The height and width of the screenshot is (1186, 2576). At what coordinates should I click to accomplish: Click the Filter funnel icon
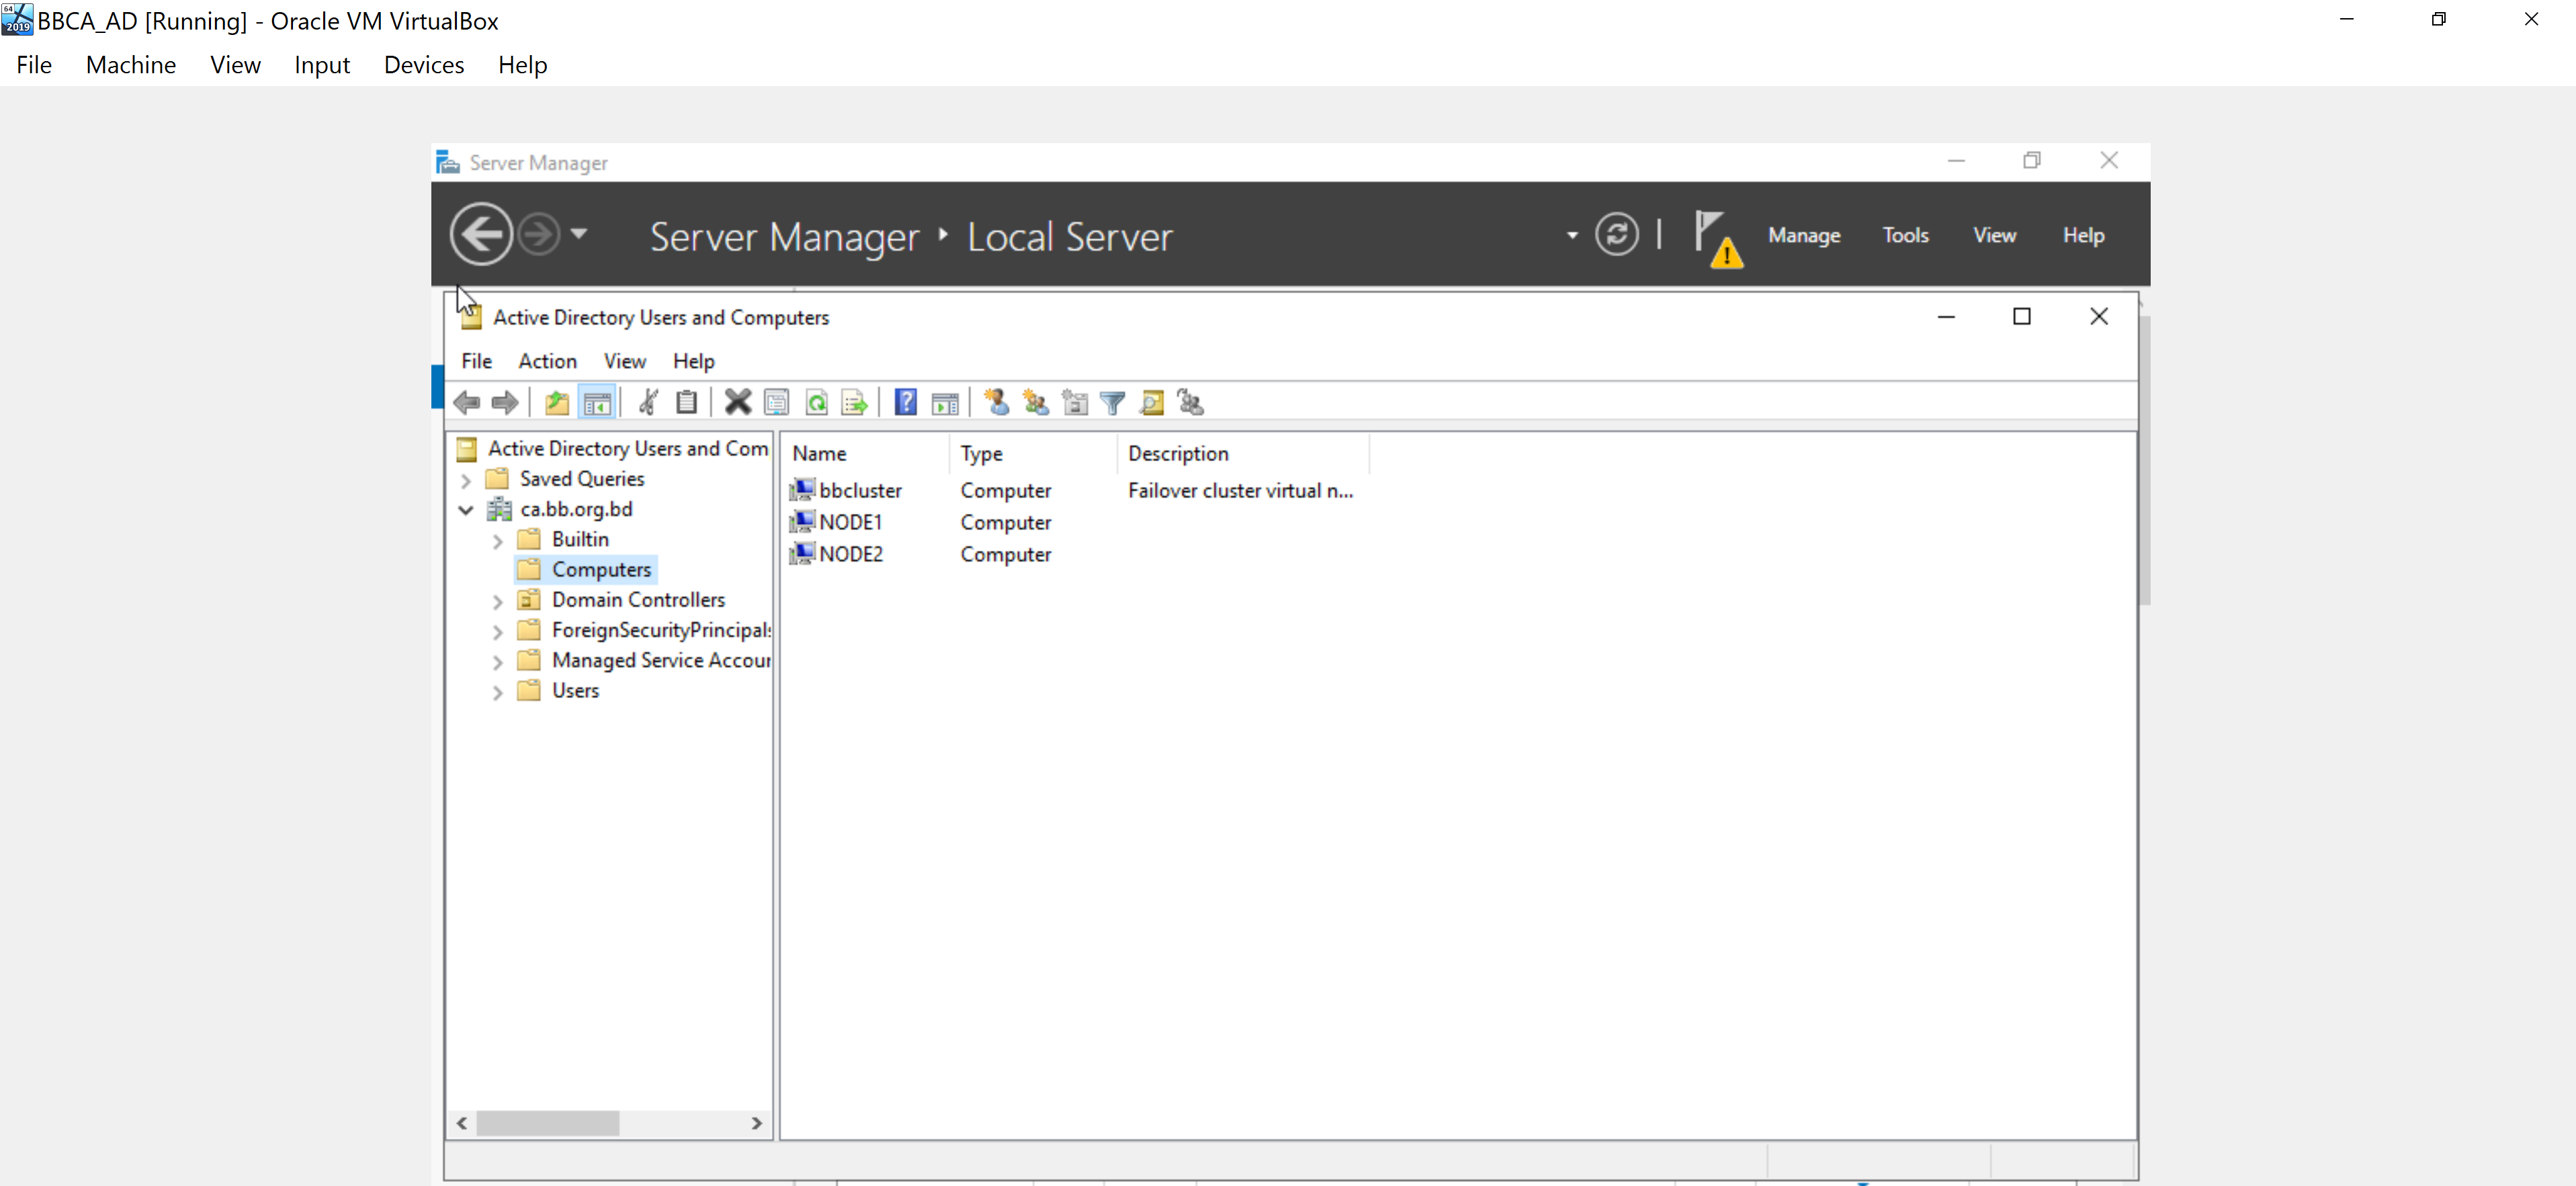[1113, 403]
